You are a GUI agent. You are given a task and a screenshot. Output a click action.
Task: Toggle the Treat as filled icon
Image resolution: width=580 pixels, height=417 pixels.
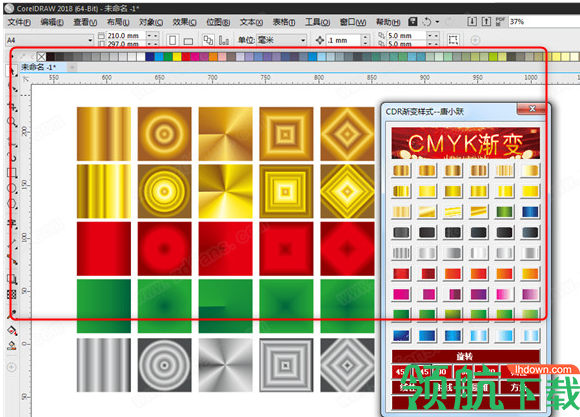[453, 40]
